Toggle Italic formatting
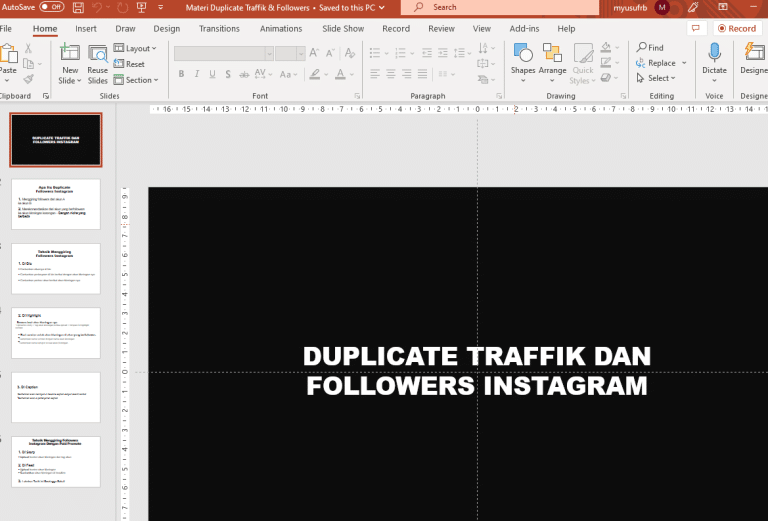 pos(197,74)
